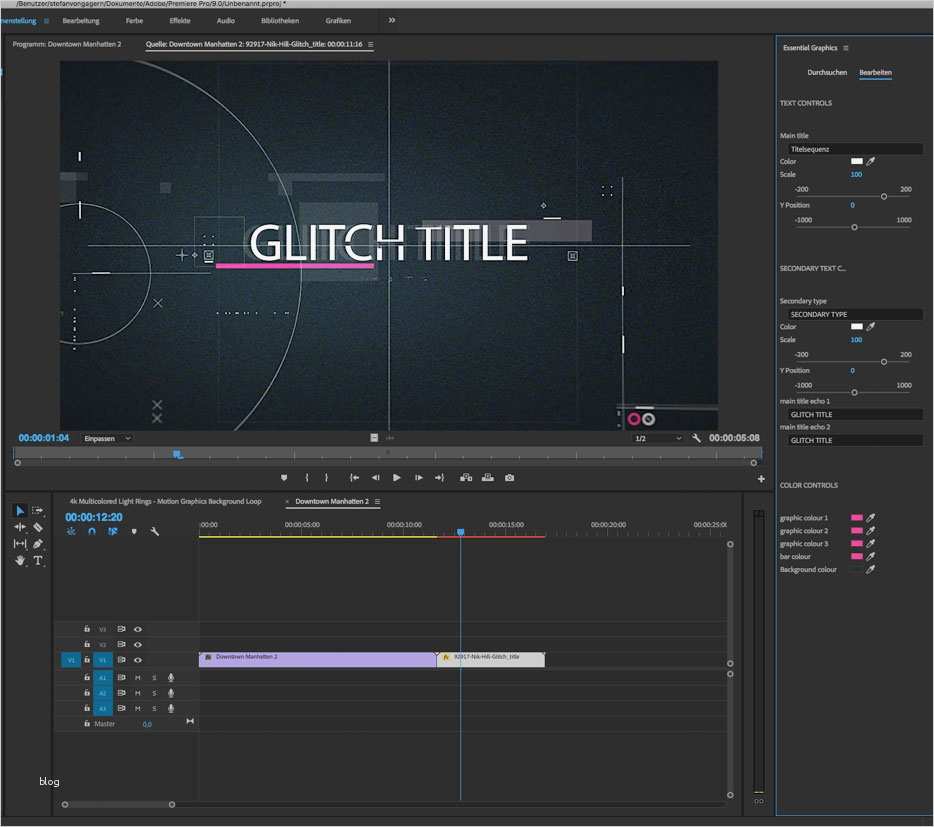Toggle timeline Snap magnet

92,531
